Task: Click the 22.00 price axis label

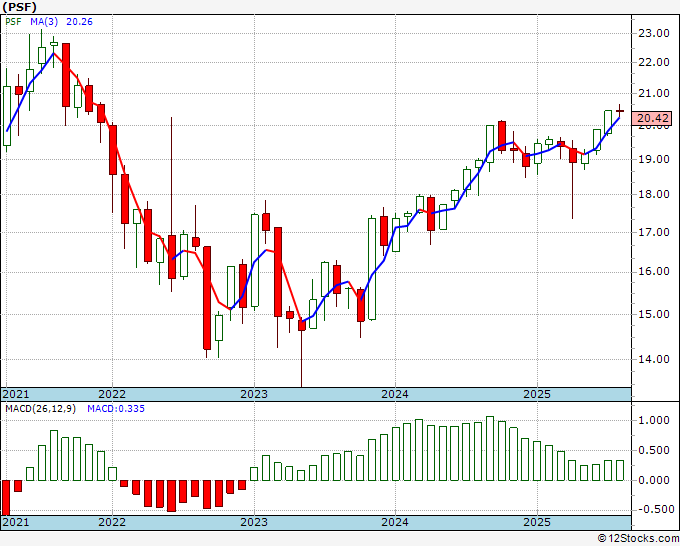Action: pos(654,62)
